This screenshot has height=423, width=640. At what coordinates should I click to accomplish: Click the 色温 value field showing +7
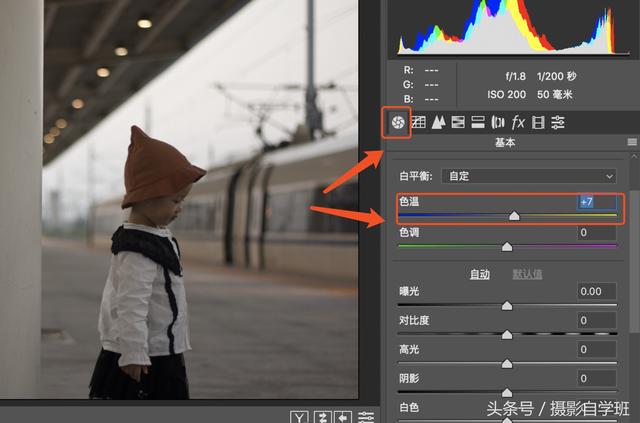(x=597, y=202)
